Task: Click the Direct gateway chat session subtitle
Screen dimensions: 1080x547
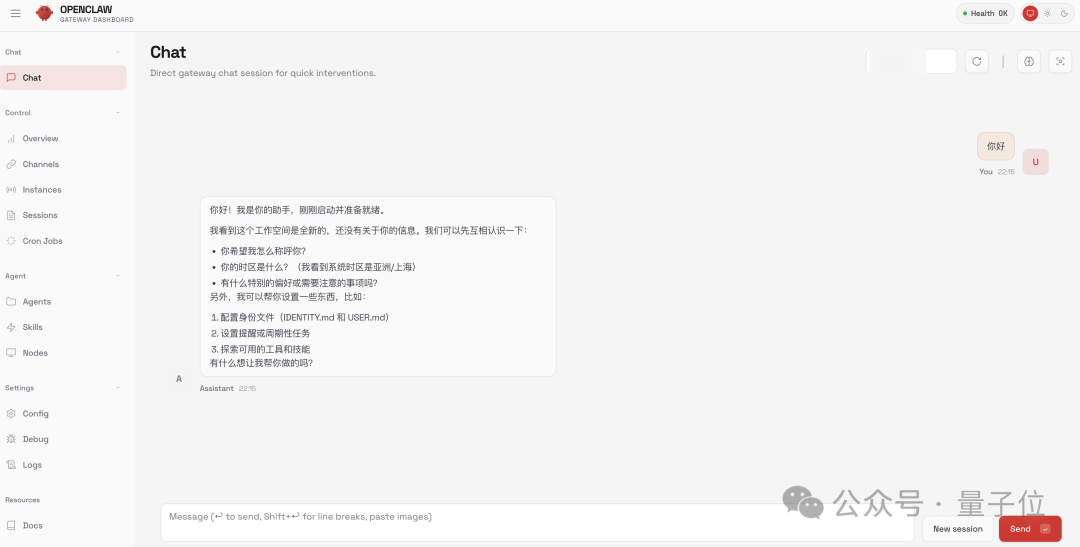Action: pos(263,73)
